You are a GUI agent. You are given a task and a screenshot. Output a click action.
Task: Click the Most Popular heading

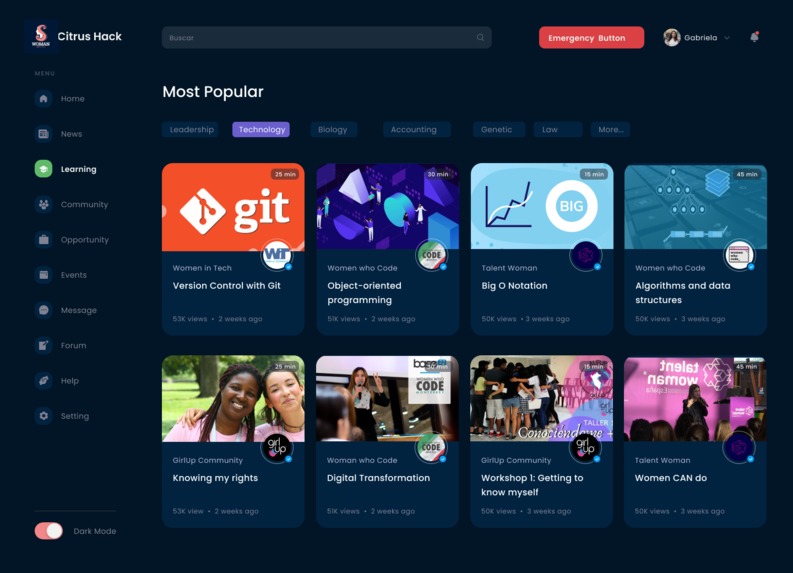coord(213,92)
